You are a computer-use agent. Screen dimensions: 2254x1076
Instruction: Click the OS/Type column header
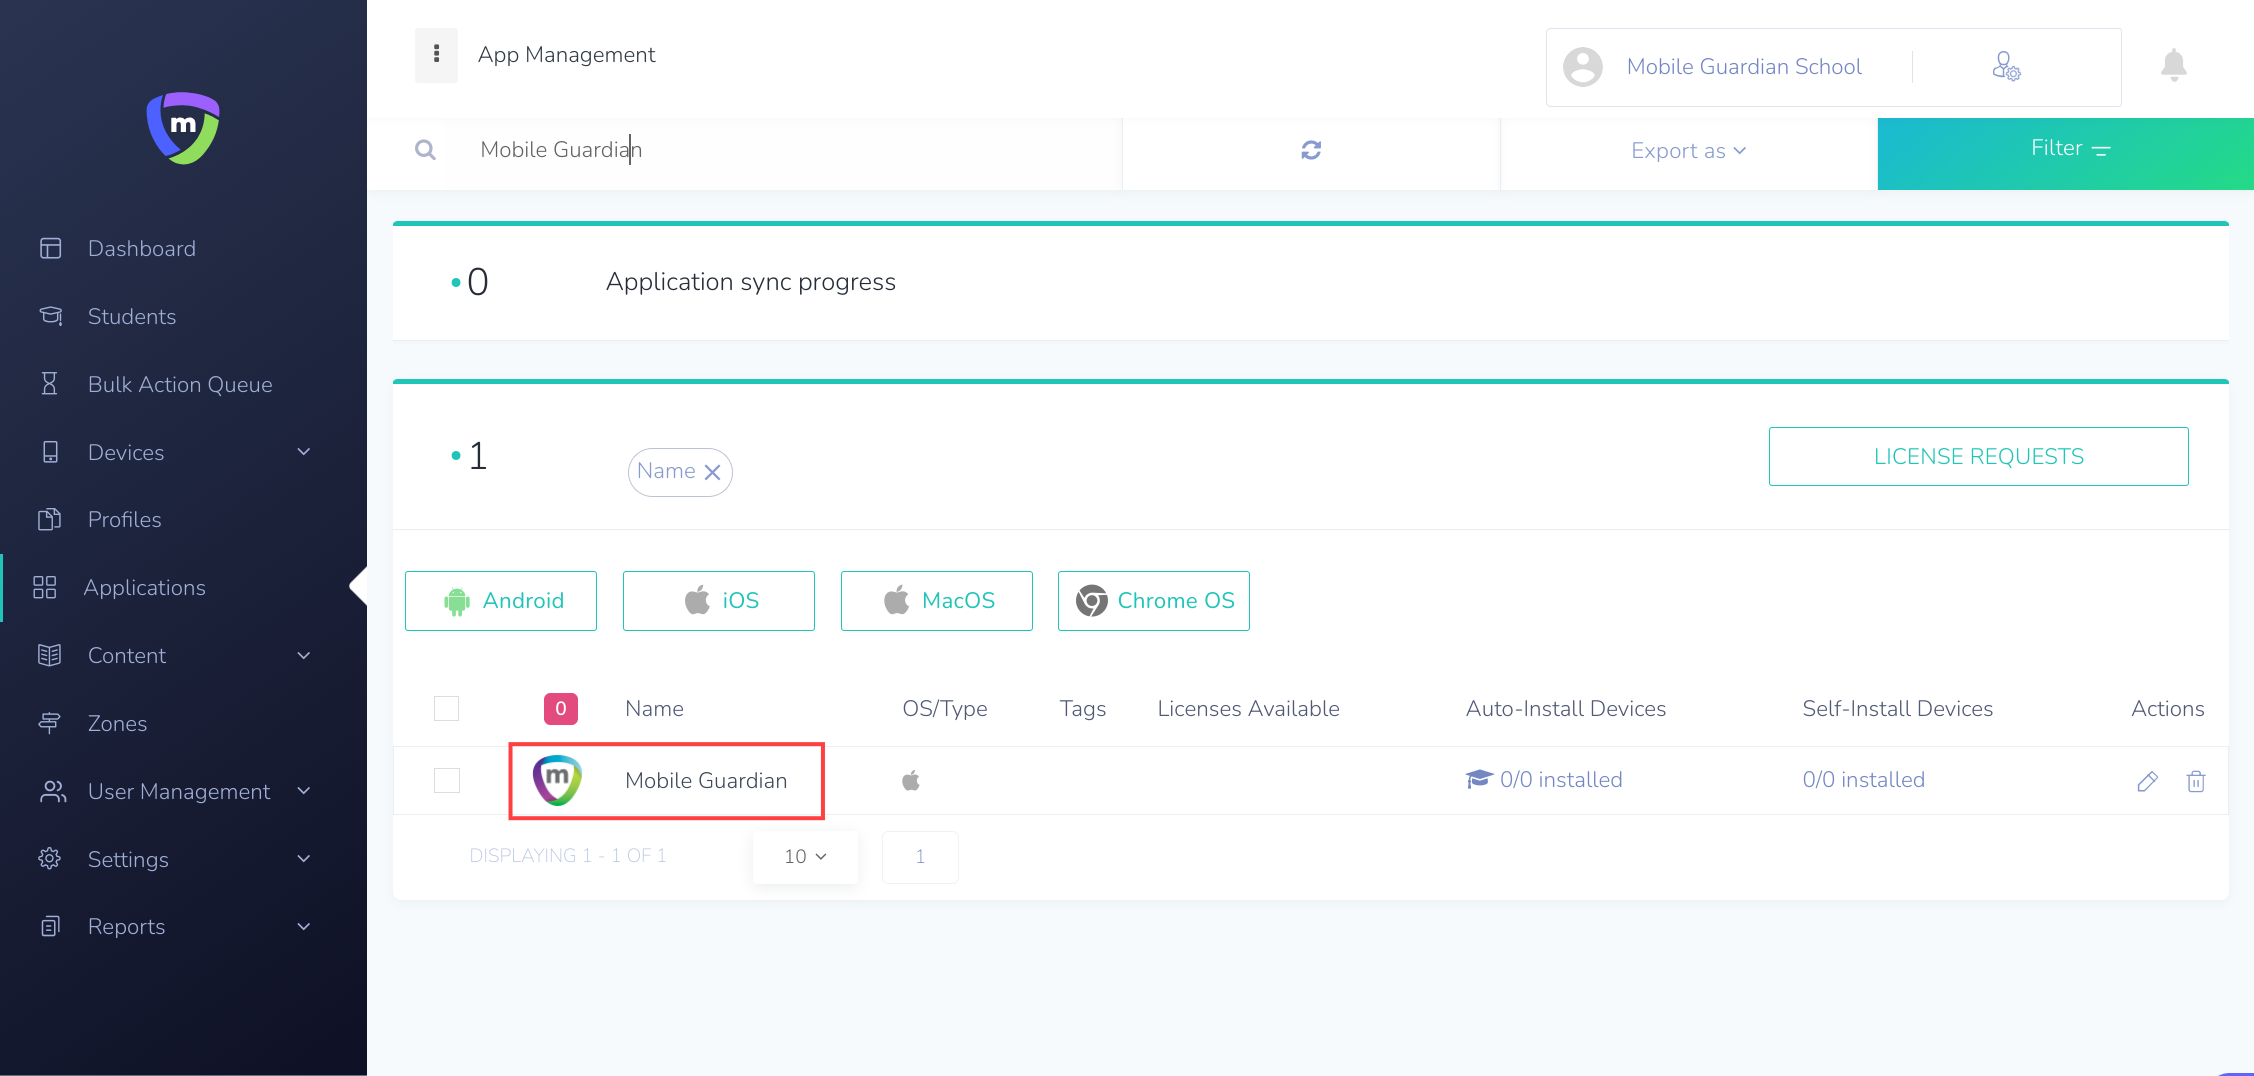(x=945, y=708)
